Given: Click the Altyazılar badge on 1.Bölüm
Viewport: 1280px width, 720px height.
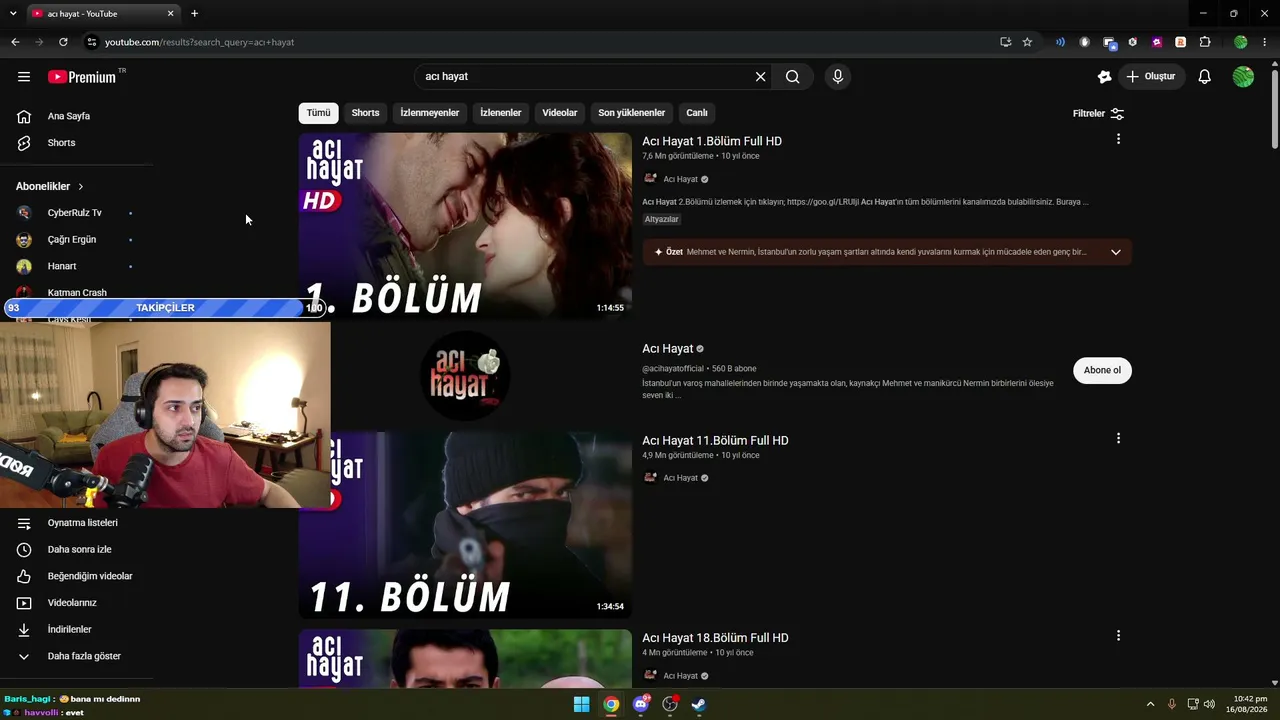Looking at the screenshot, I should 661,219.
